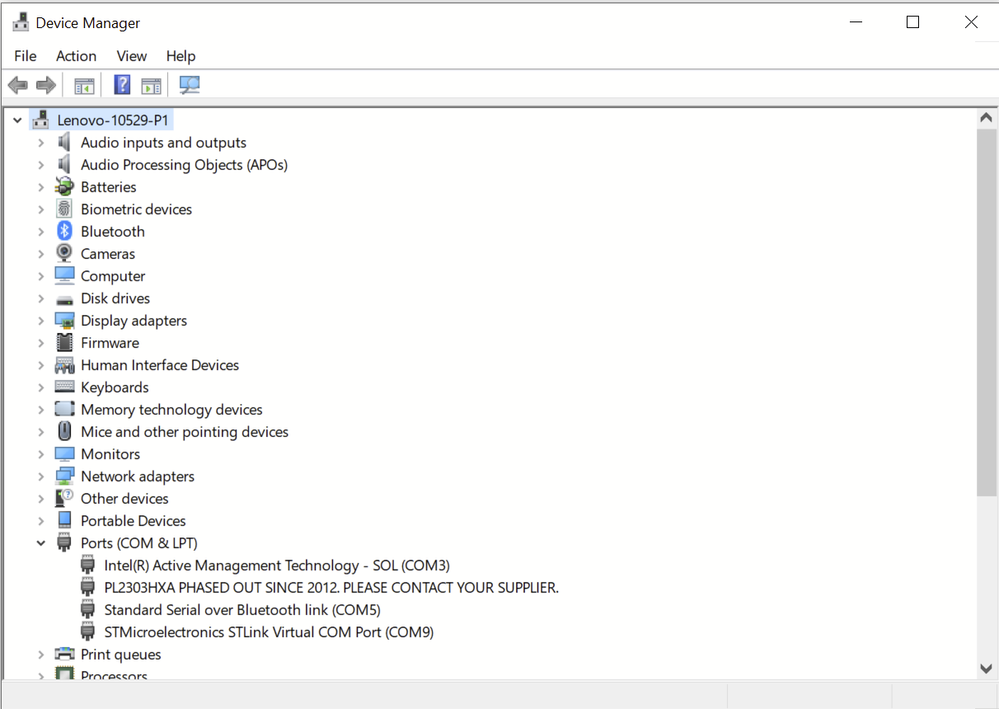The width and height of the screenshot is (999, 709).
Task: Click the Biometric devices fingerprint icon
Action: click(x=64, y=209)
